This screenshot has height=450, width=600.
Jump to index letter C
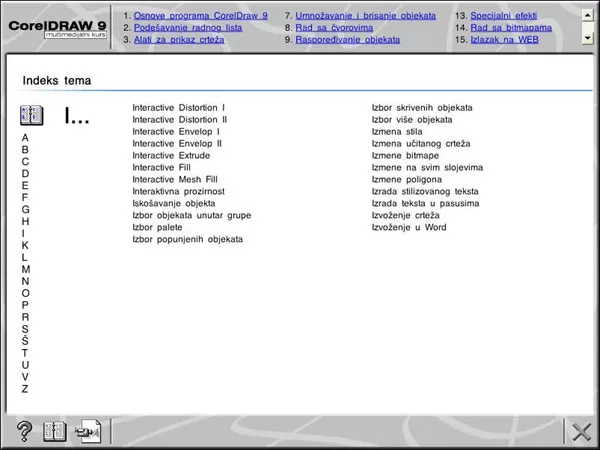pos(25,161)
